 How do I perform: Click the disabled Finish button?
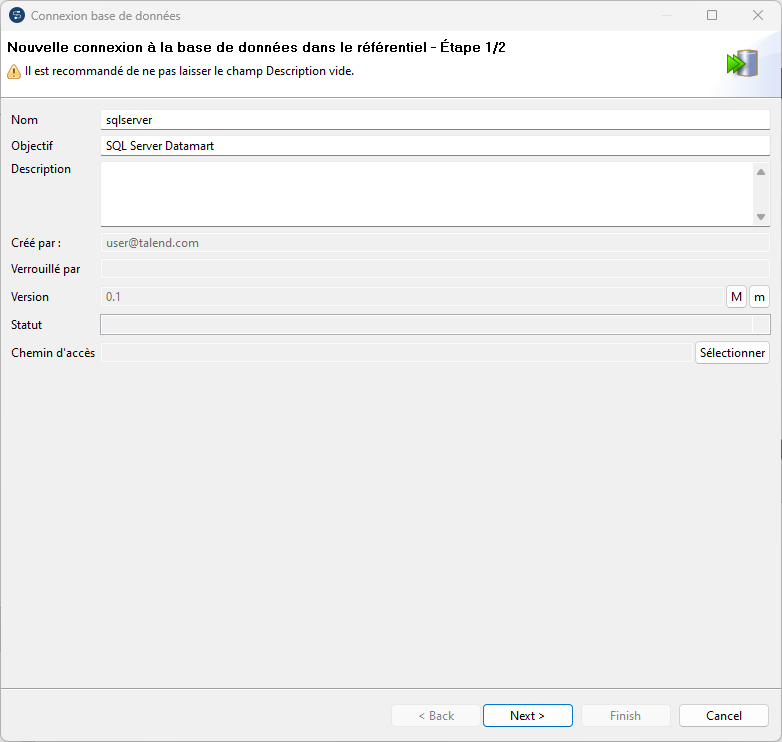pyautogui.click(x=625, y=716)
